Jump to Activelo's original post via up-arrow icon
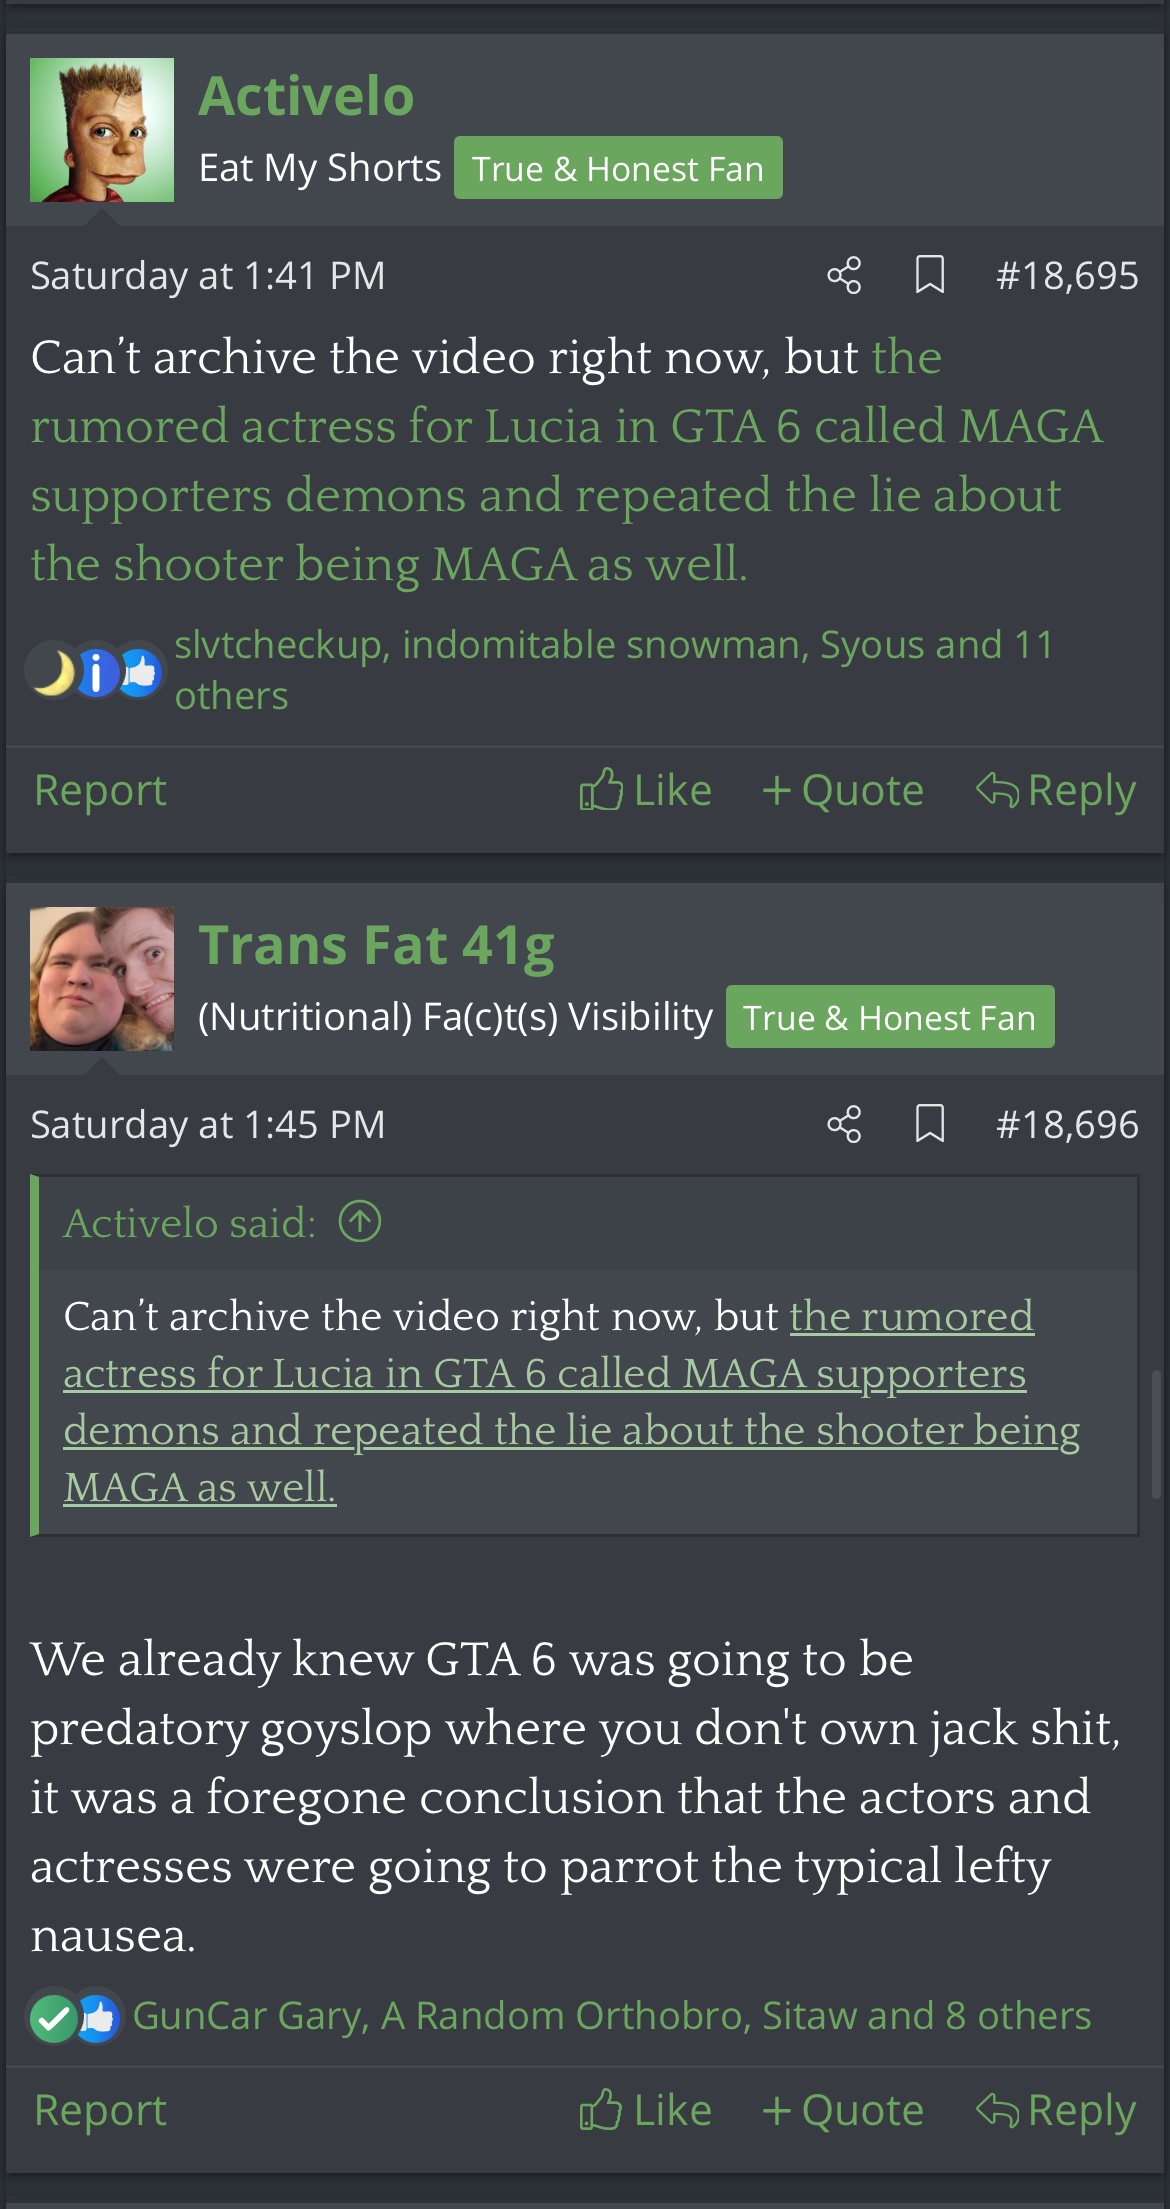This screenshot has width=1170, height=2209. pos(360,1221)
